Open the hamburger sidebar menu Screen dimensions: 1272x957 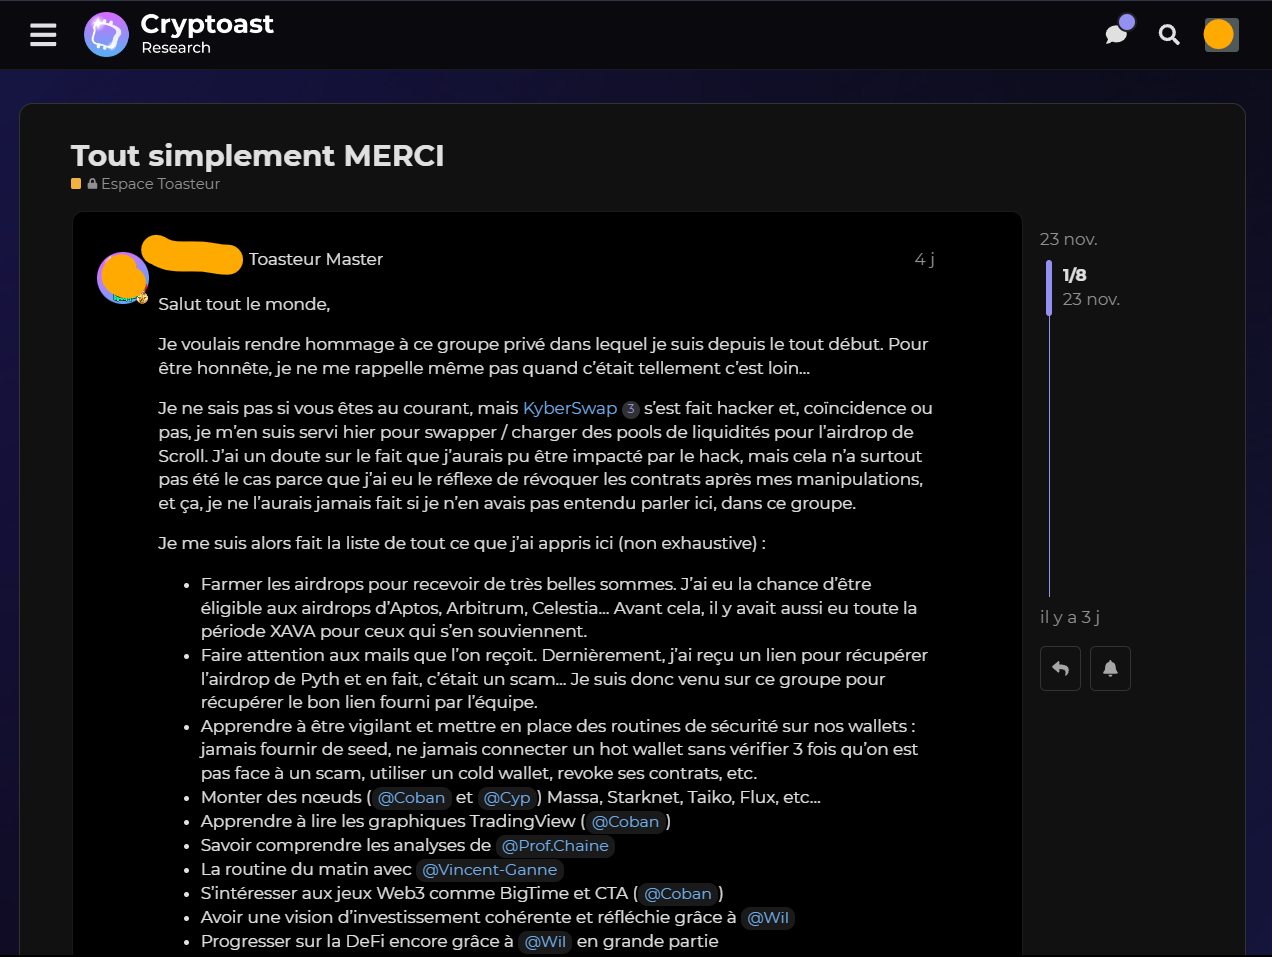click(43, 36)
